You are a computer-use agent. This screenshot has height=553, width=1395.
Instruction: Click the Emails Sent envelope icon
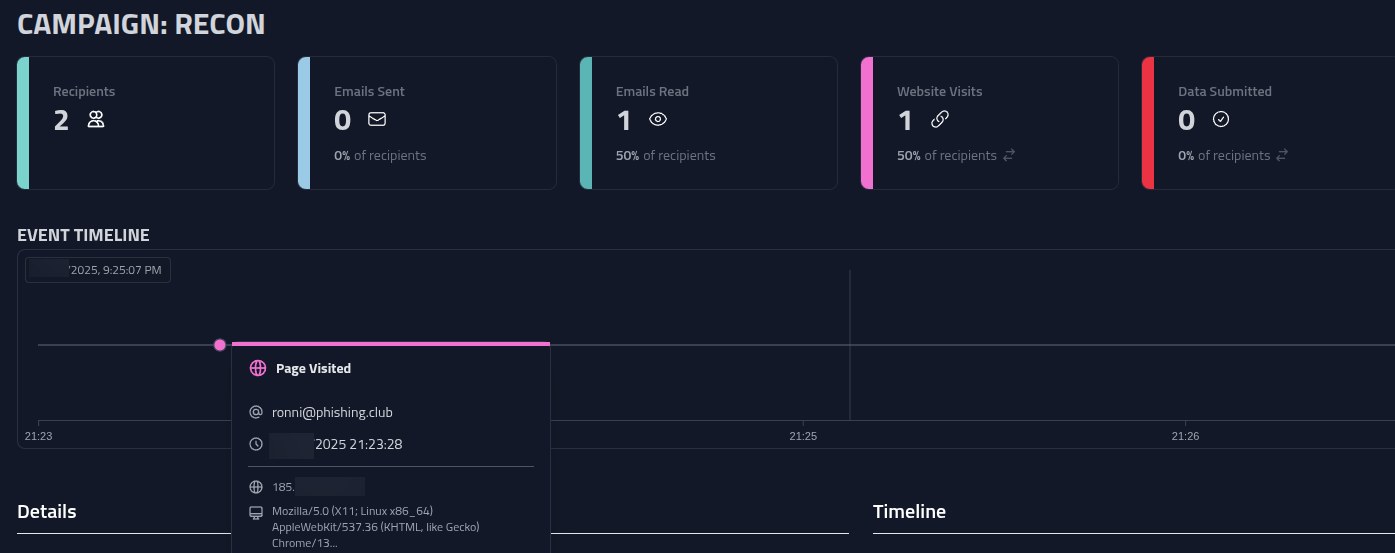click(x=377, y=119)
